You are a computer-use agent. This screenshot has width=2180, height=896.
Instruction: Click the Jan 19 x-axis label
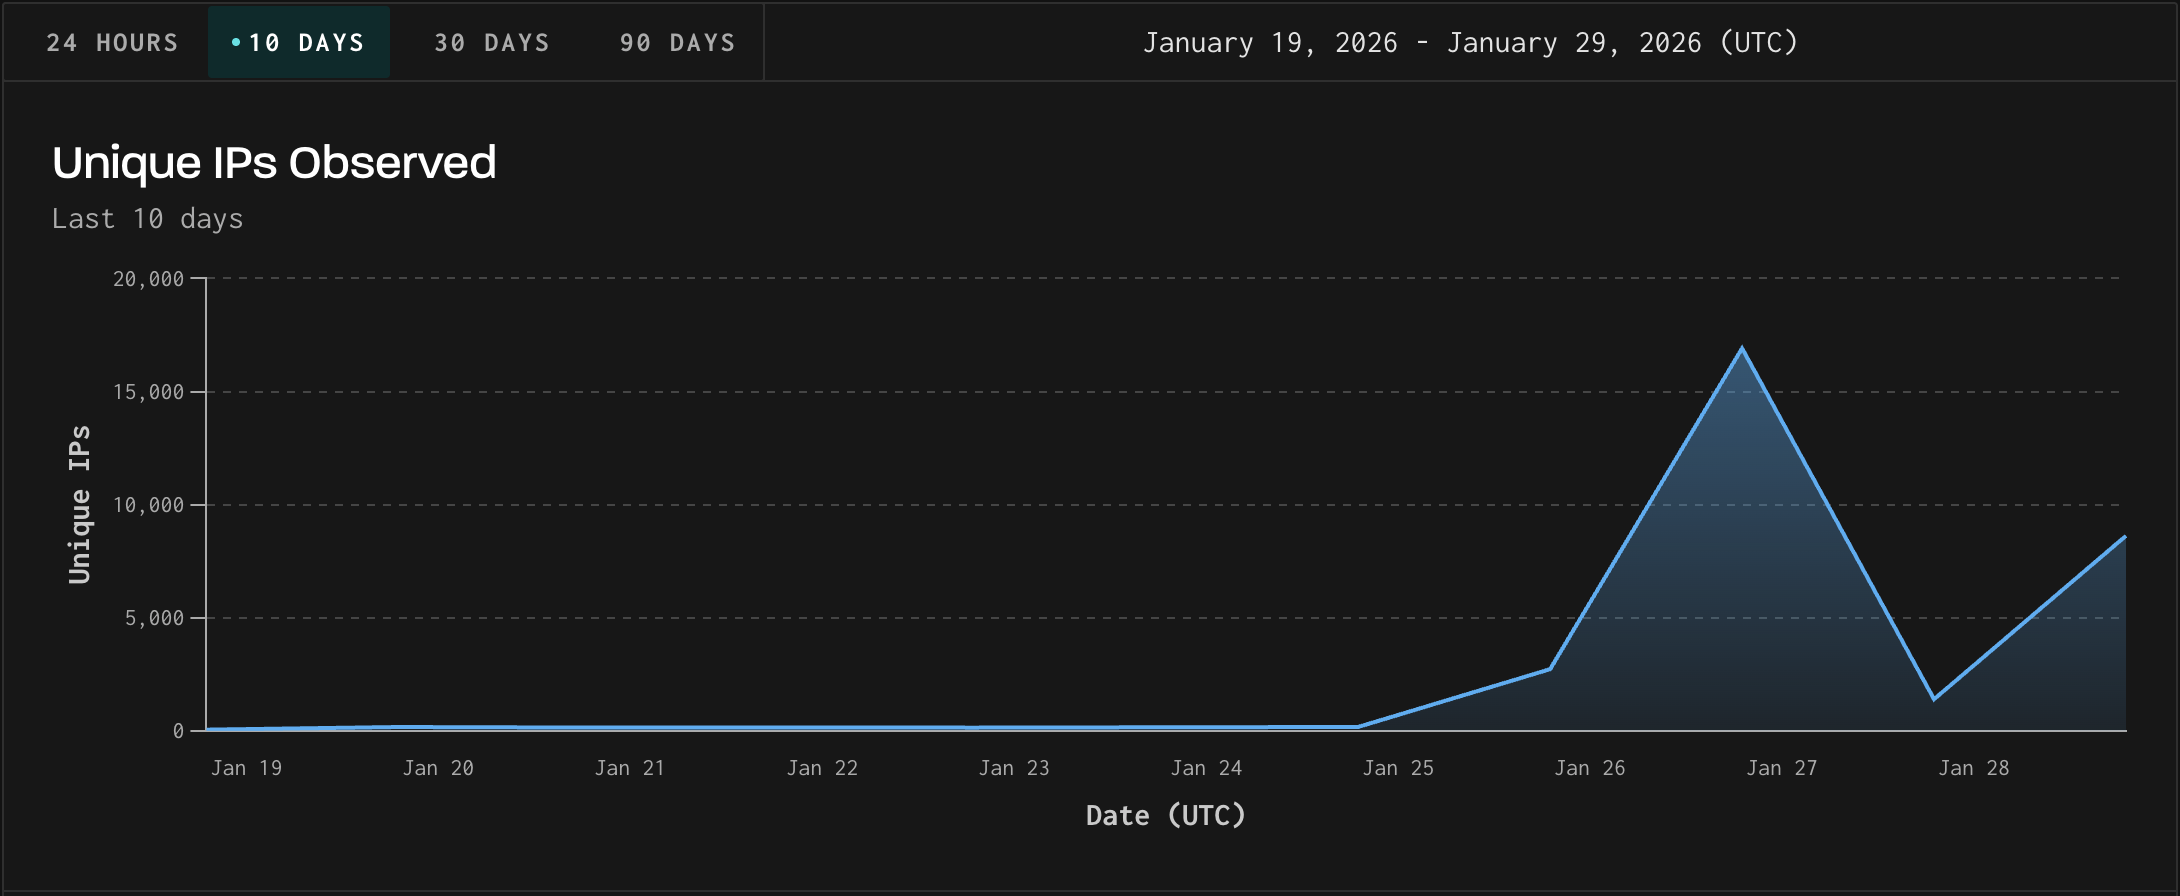[246, 768]
